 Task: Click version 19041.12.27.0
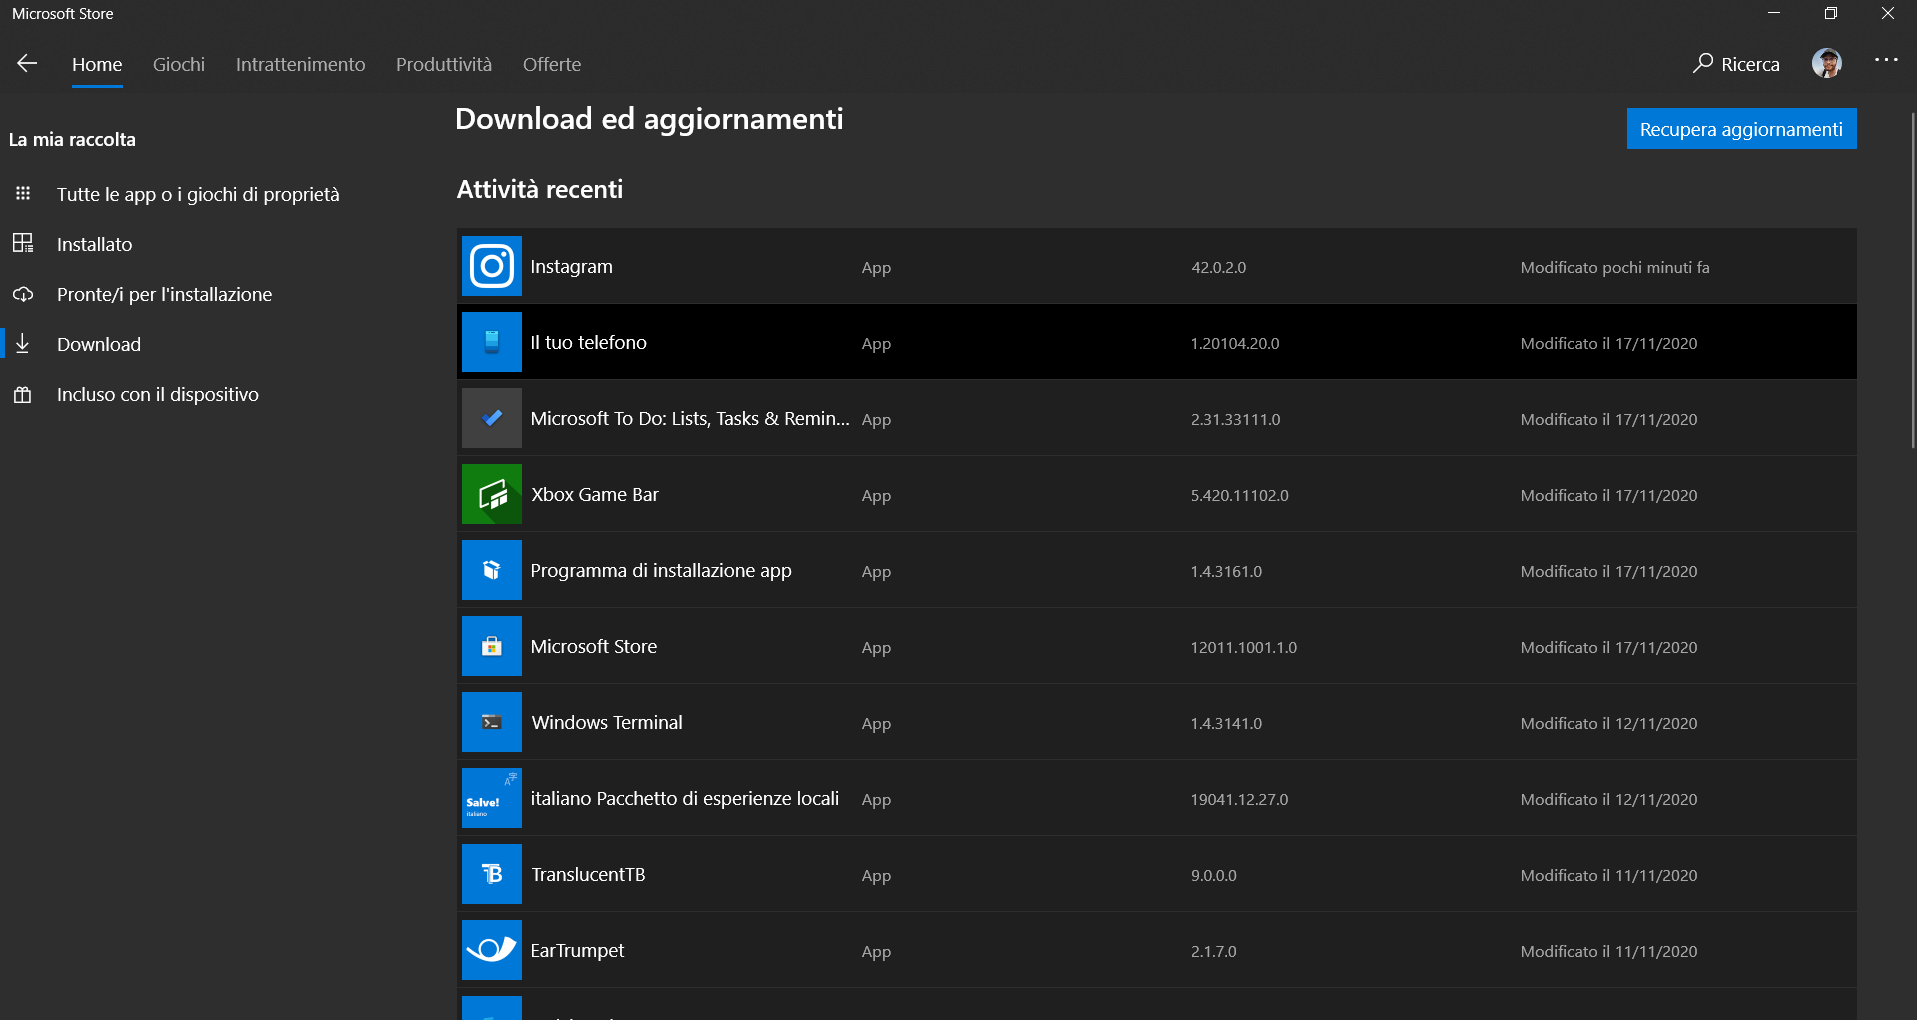tap(1239, 799)
